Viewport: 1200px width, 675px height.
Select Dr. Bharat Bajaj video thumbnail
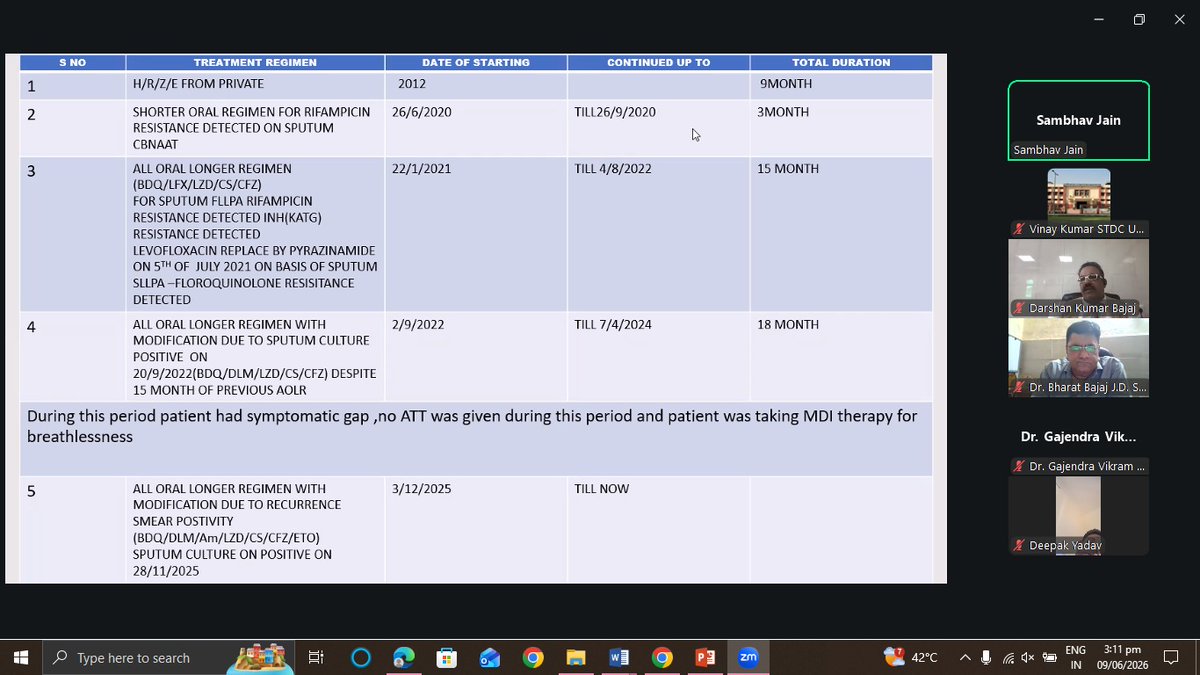pos(1079,356)
